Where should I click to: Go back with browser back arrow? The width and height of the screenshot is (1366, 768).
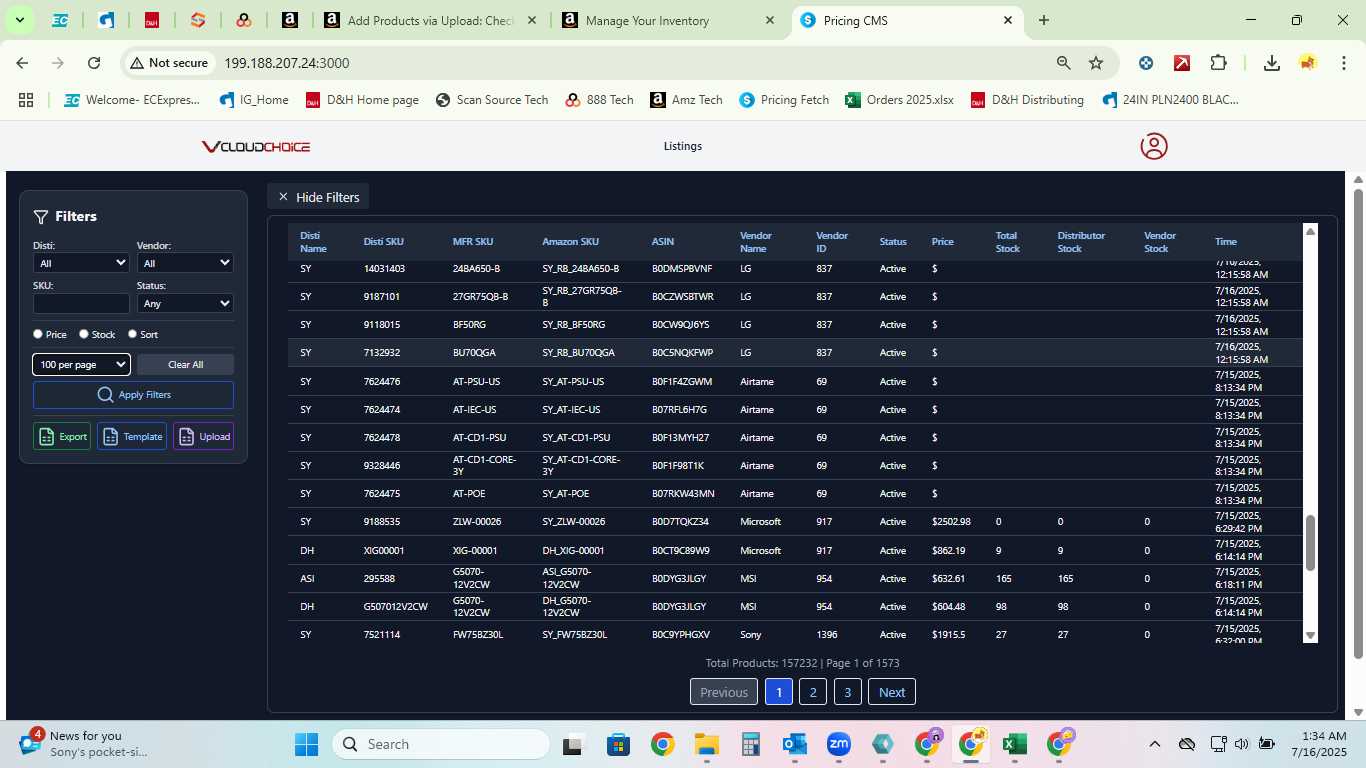click(22, 63)
